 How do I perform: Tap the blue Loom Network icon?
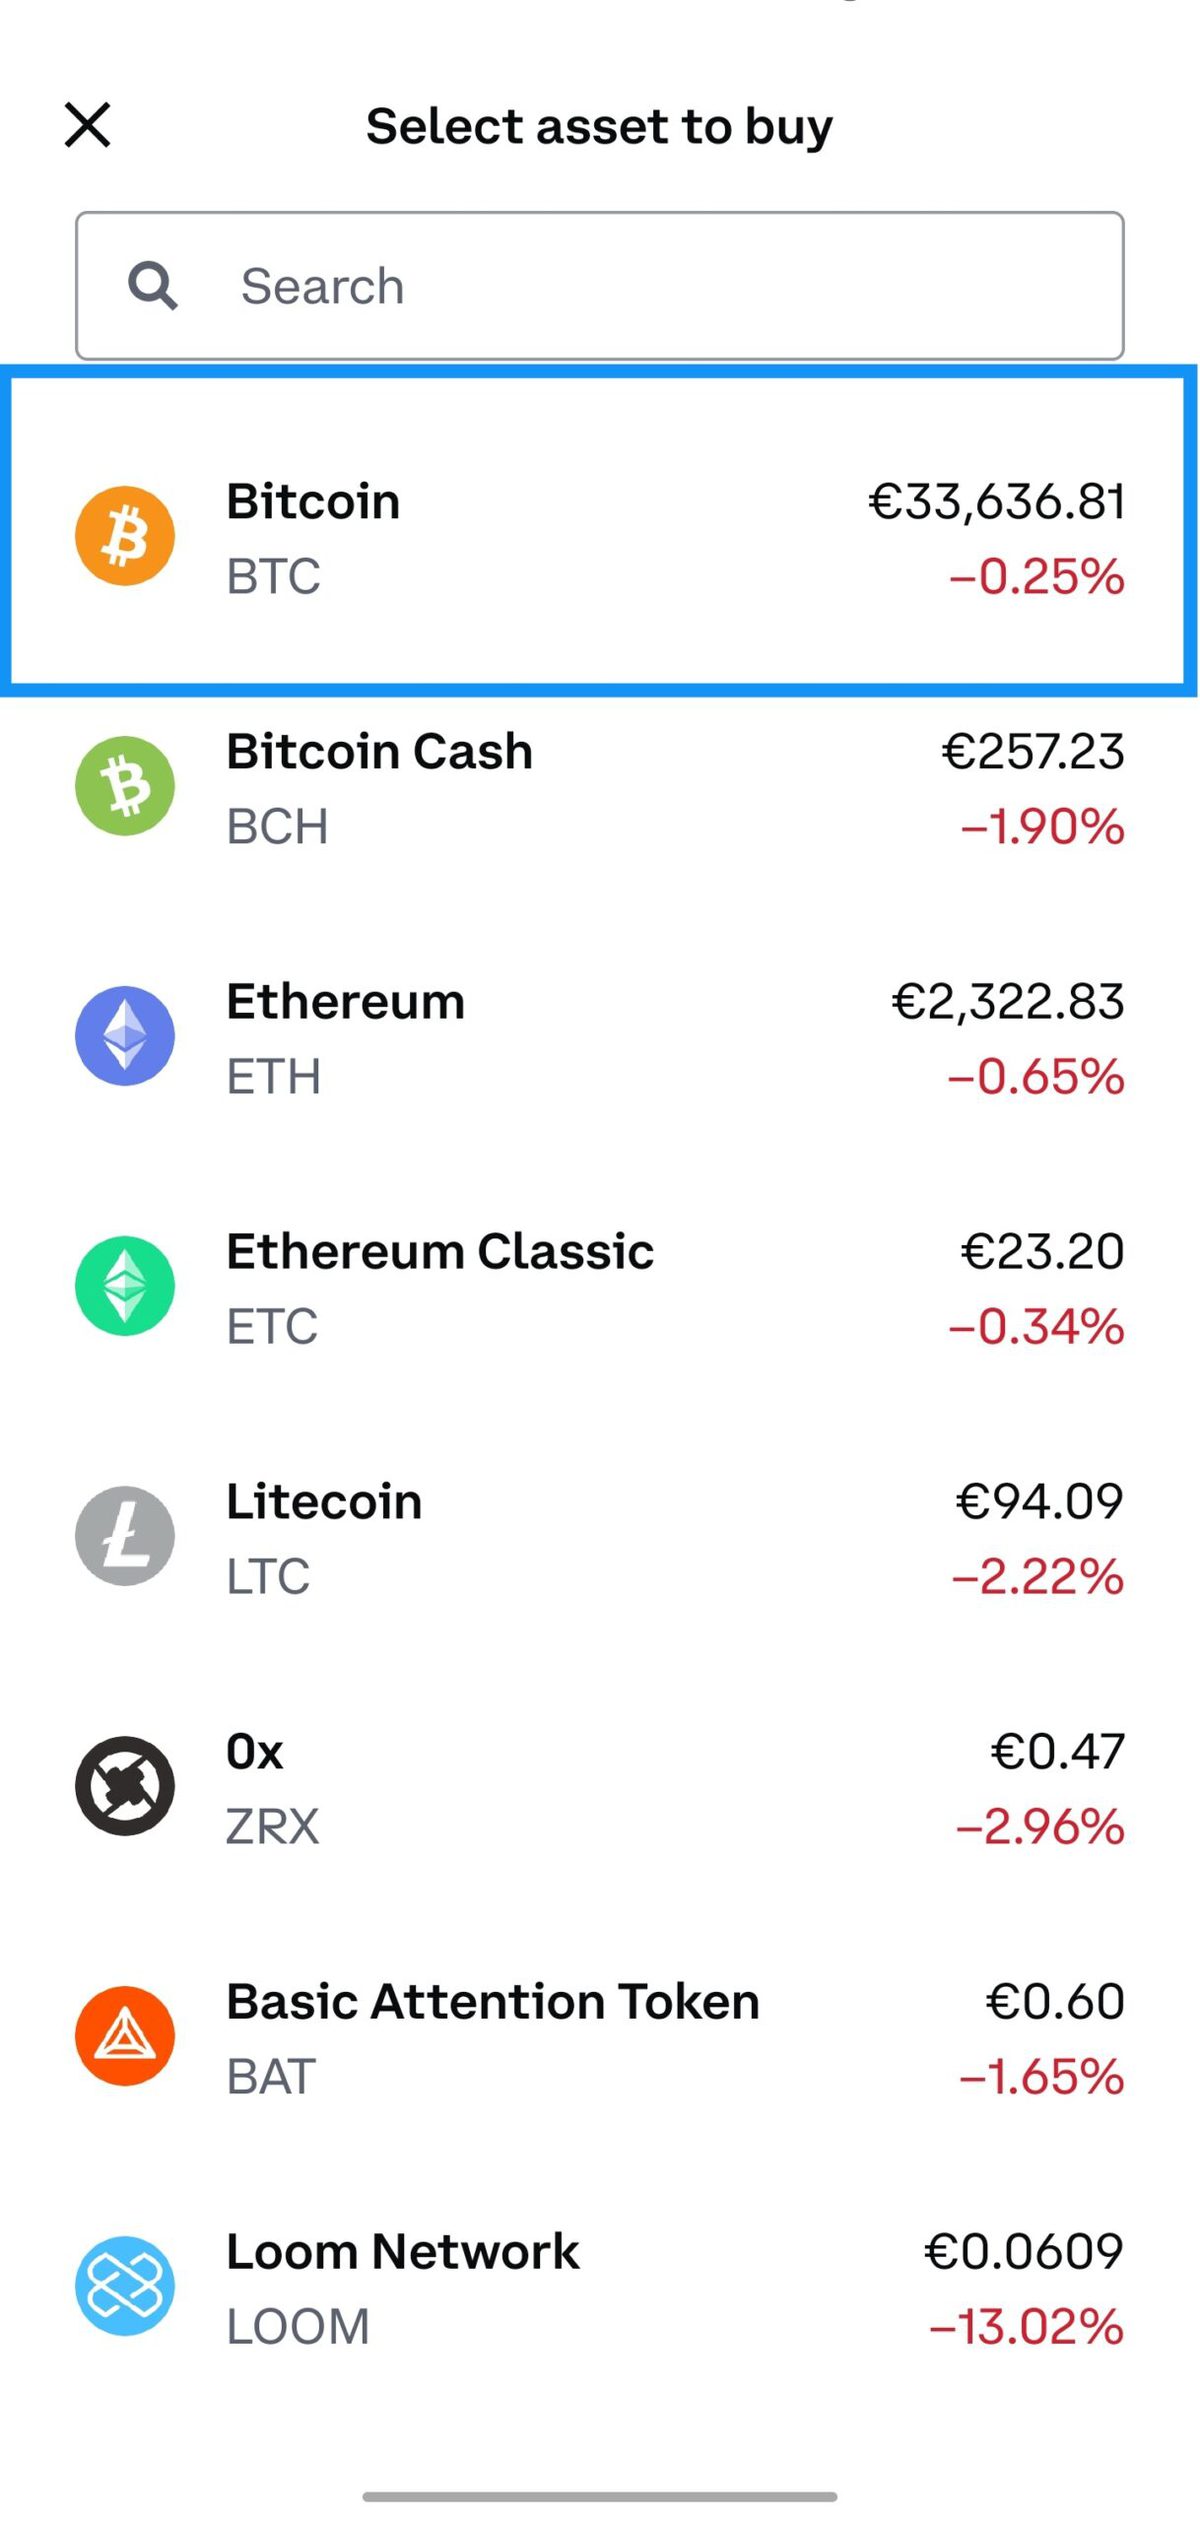point(125,2286)
